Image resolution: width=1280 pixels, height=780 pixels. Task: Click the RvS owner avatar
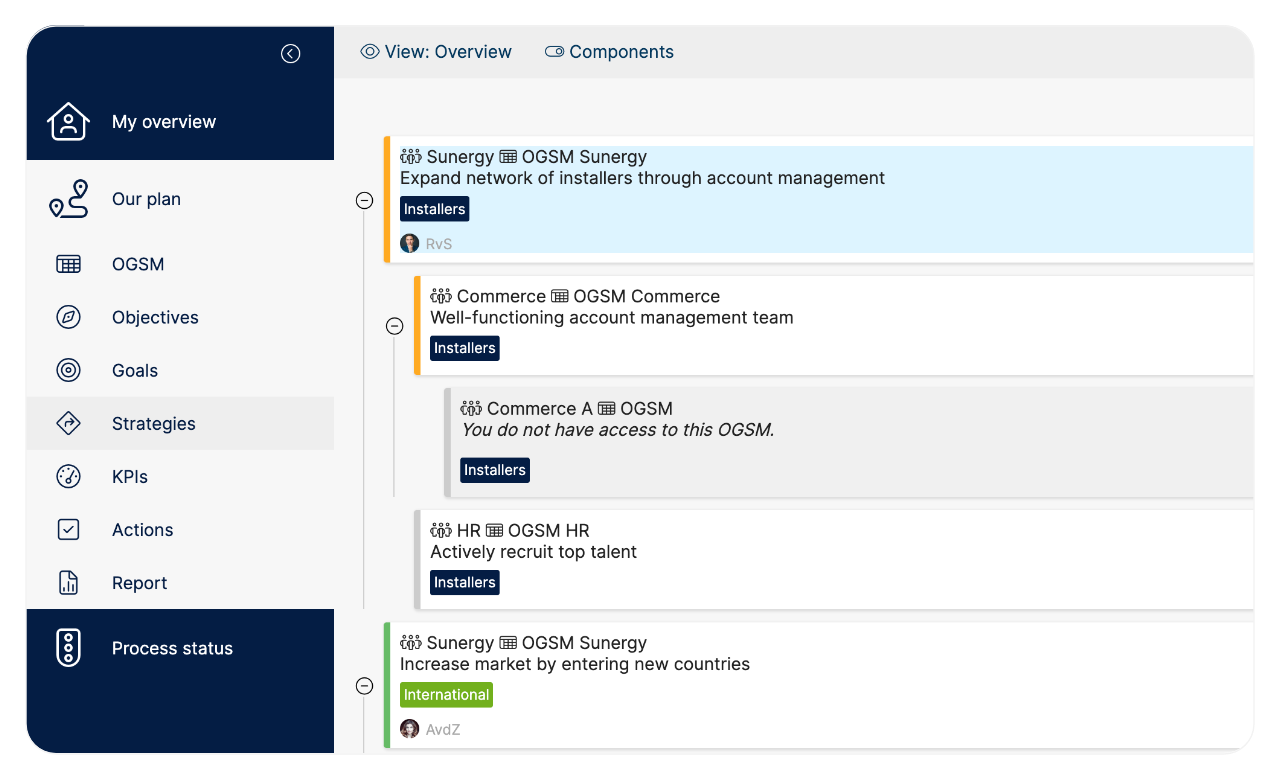coord(410,243)
